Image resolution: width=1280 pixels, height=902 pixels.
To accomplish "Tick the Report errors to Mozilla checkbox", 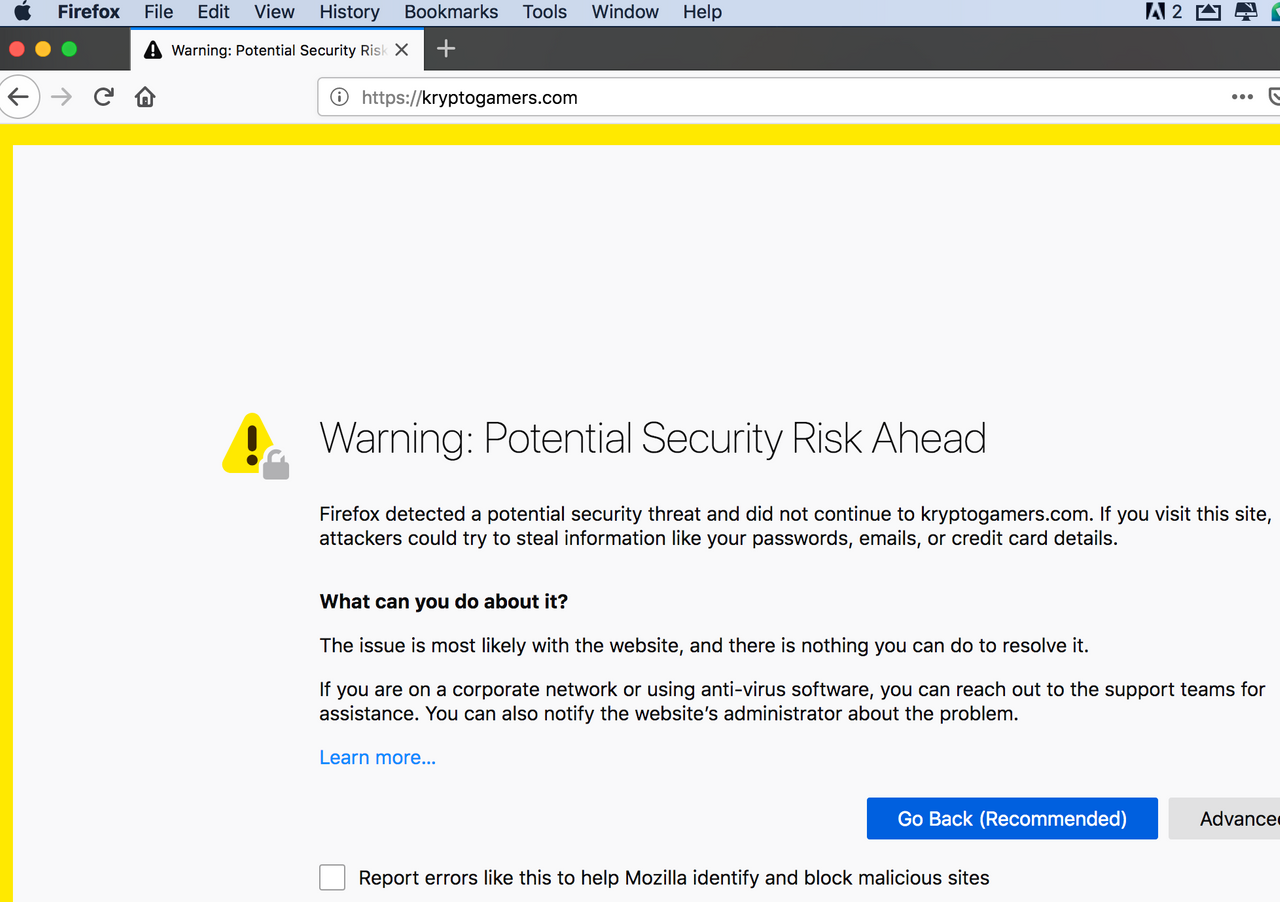I will pyautogui.click(x=332, y=878).
